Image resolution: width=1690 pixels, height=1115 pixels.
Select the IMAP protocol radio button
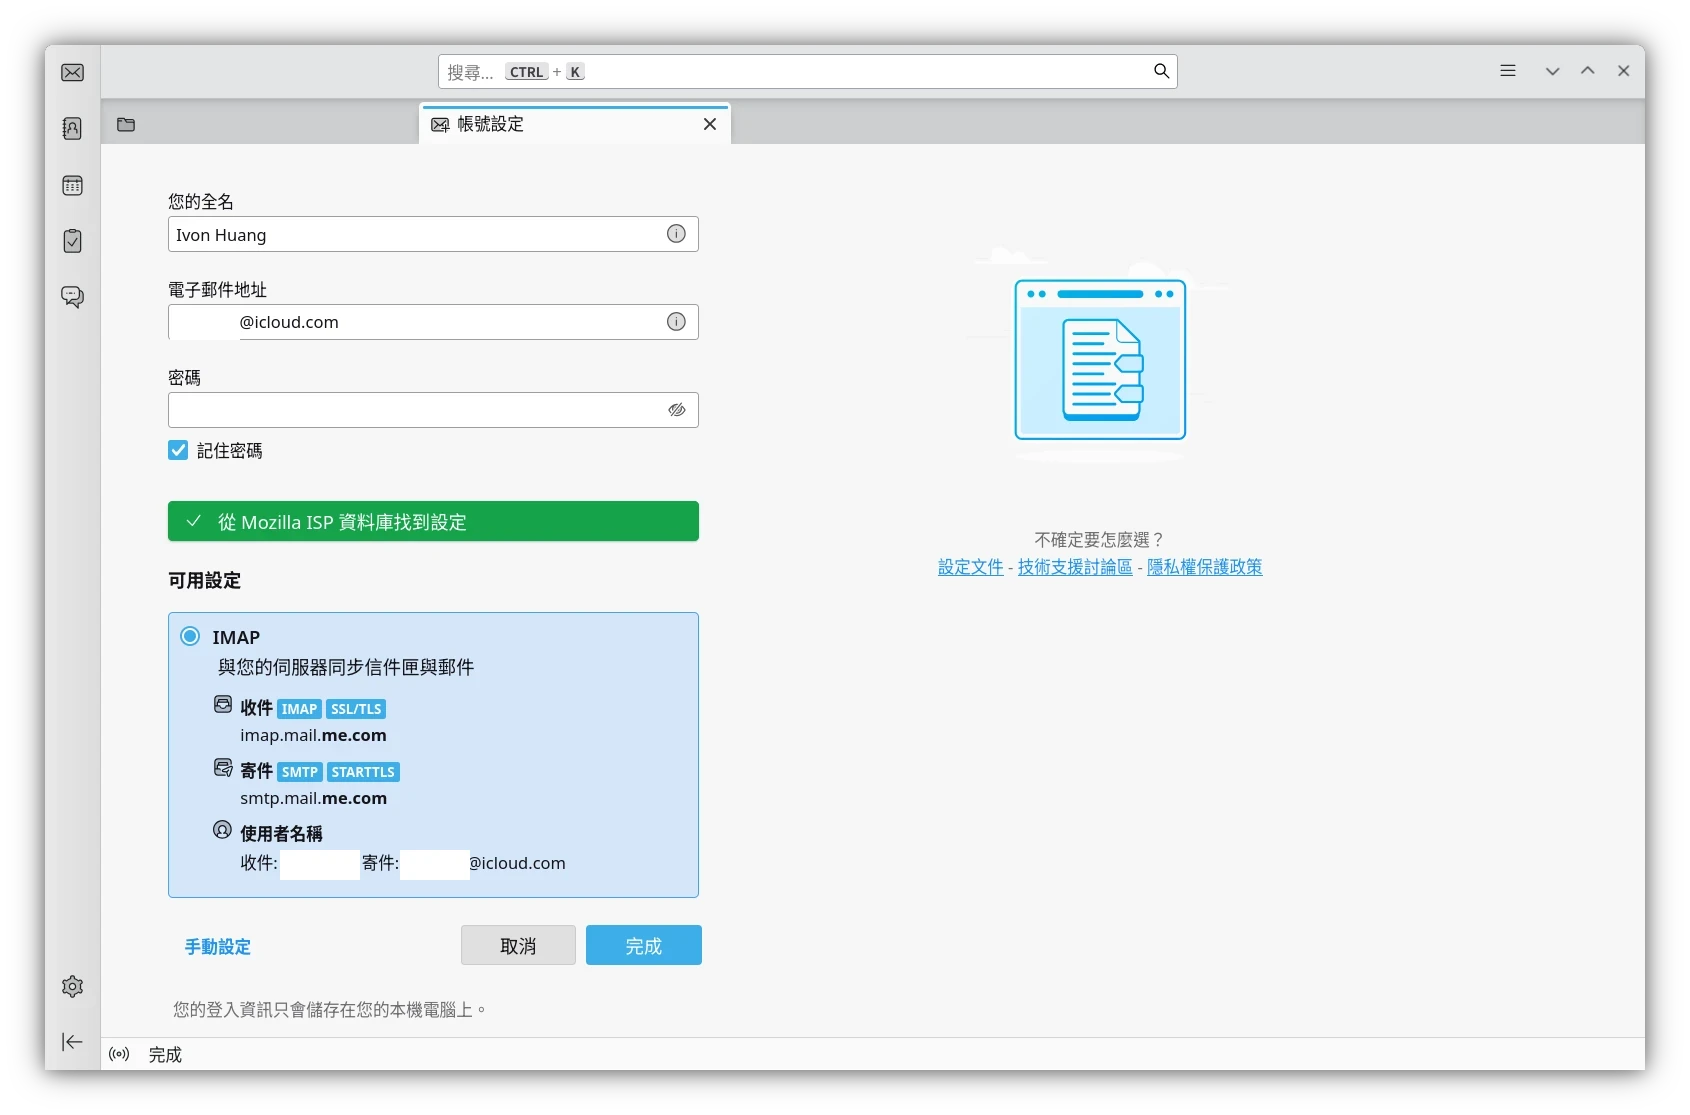click(190, 636)
